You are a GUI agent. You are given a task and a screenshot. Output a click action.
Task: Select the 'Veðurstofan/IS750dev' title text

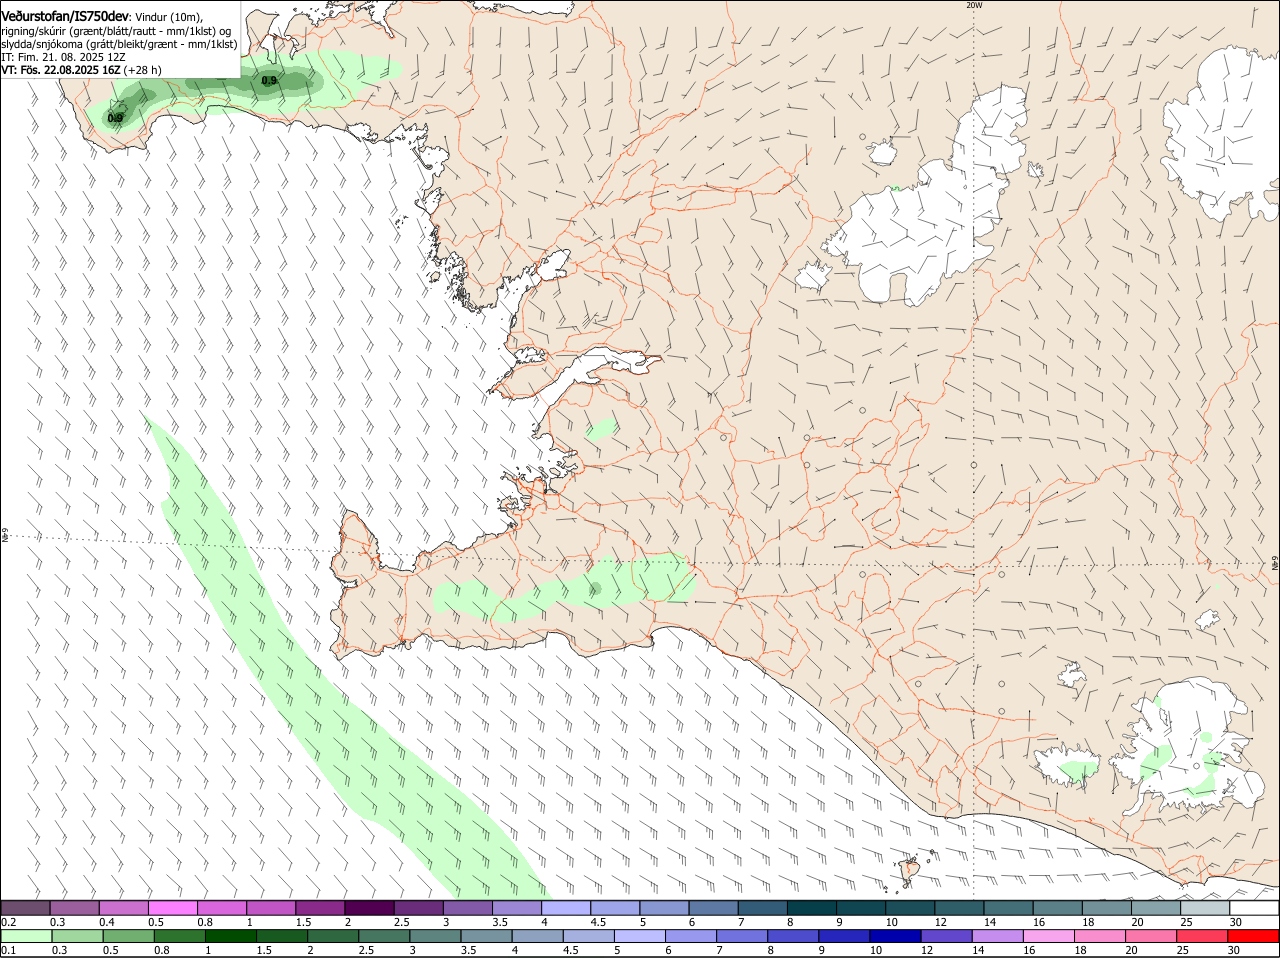pos(65,16)
